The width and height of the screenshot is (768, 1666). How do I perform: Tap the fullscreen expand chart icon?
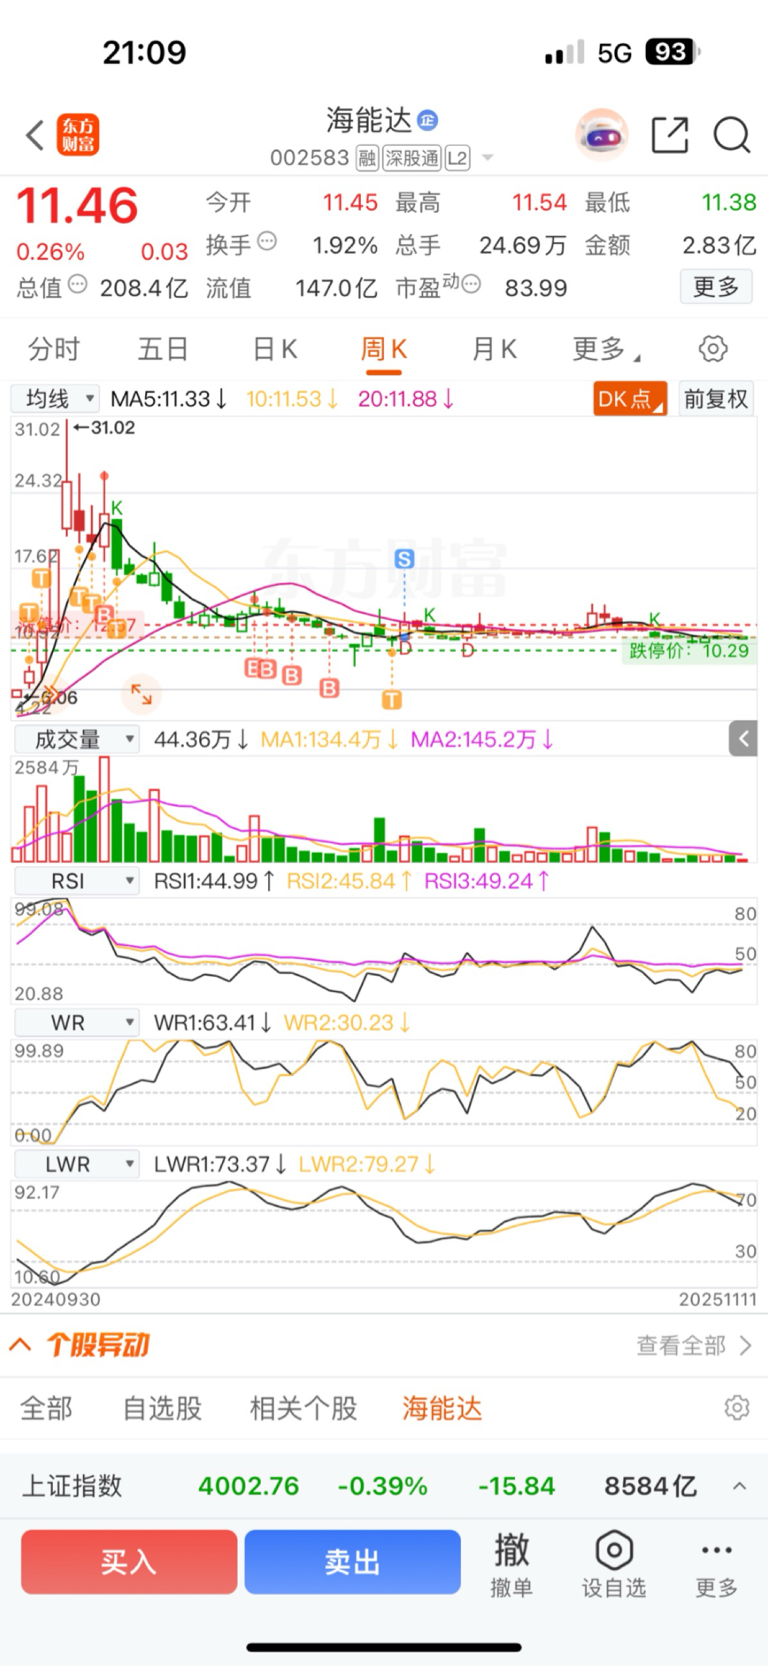coord(141,693)
